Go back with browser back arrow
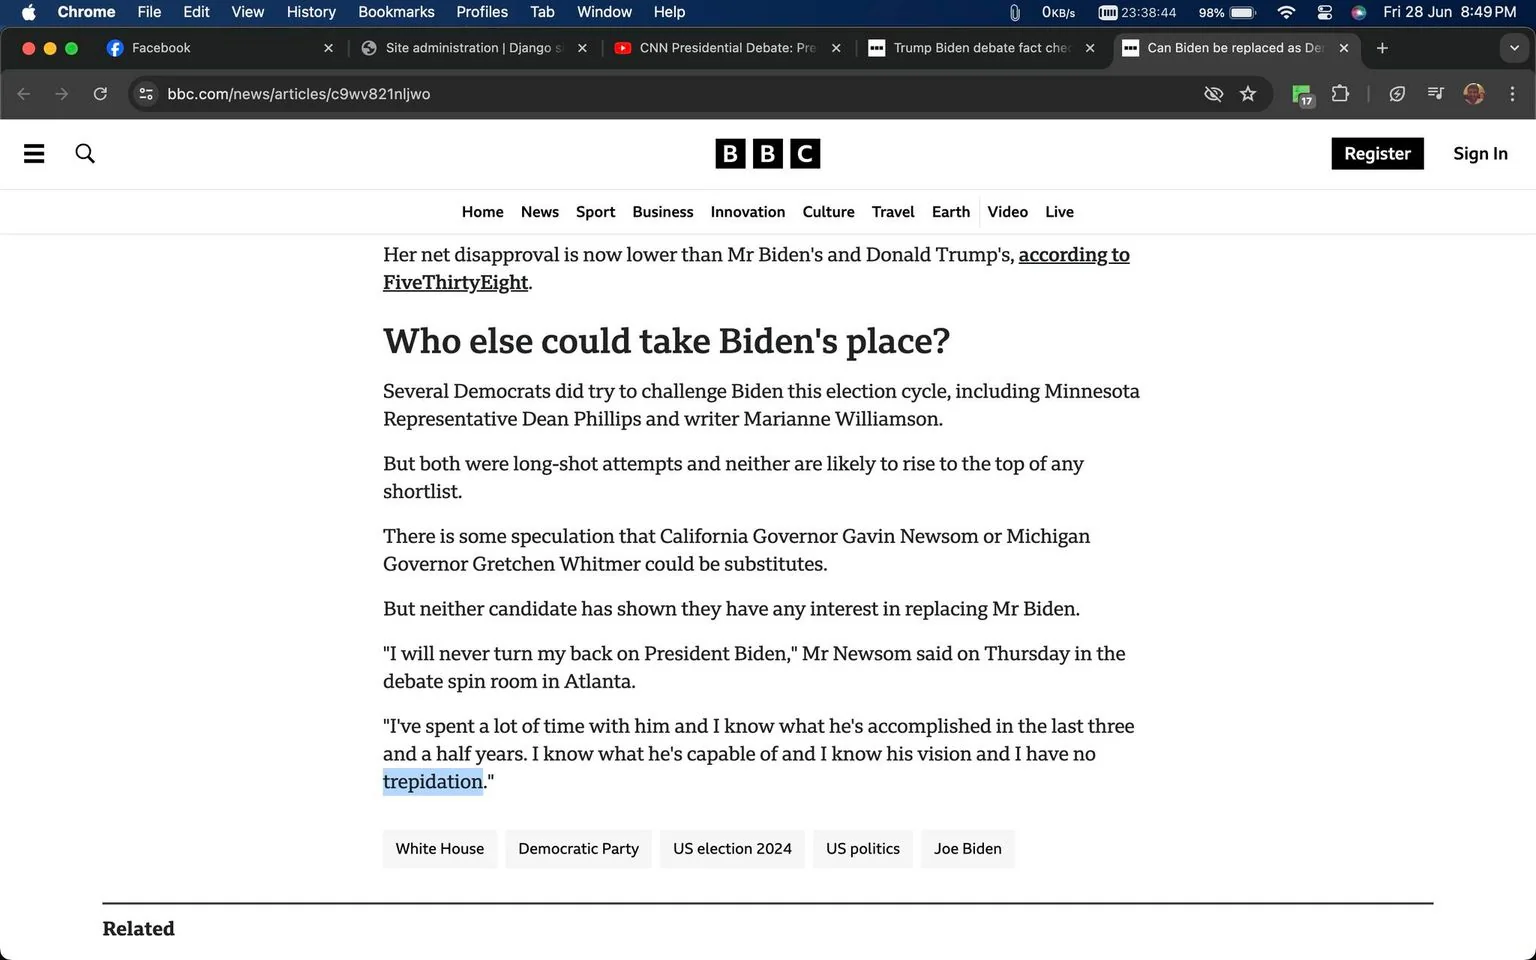Image resolution: width=1536 pixels, height=960 pixels. click(x=24, y=93)
